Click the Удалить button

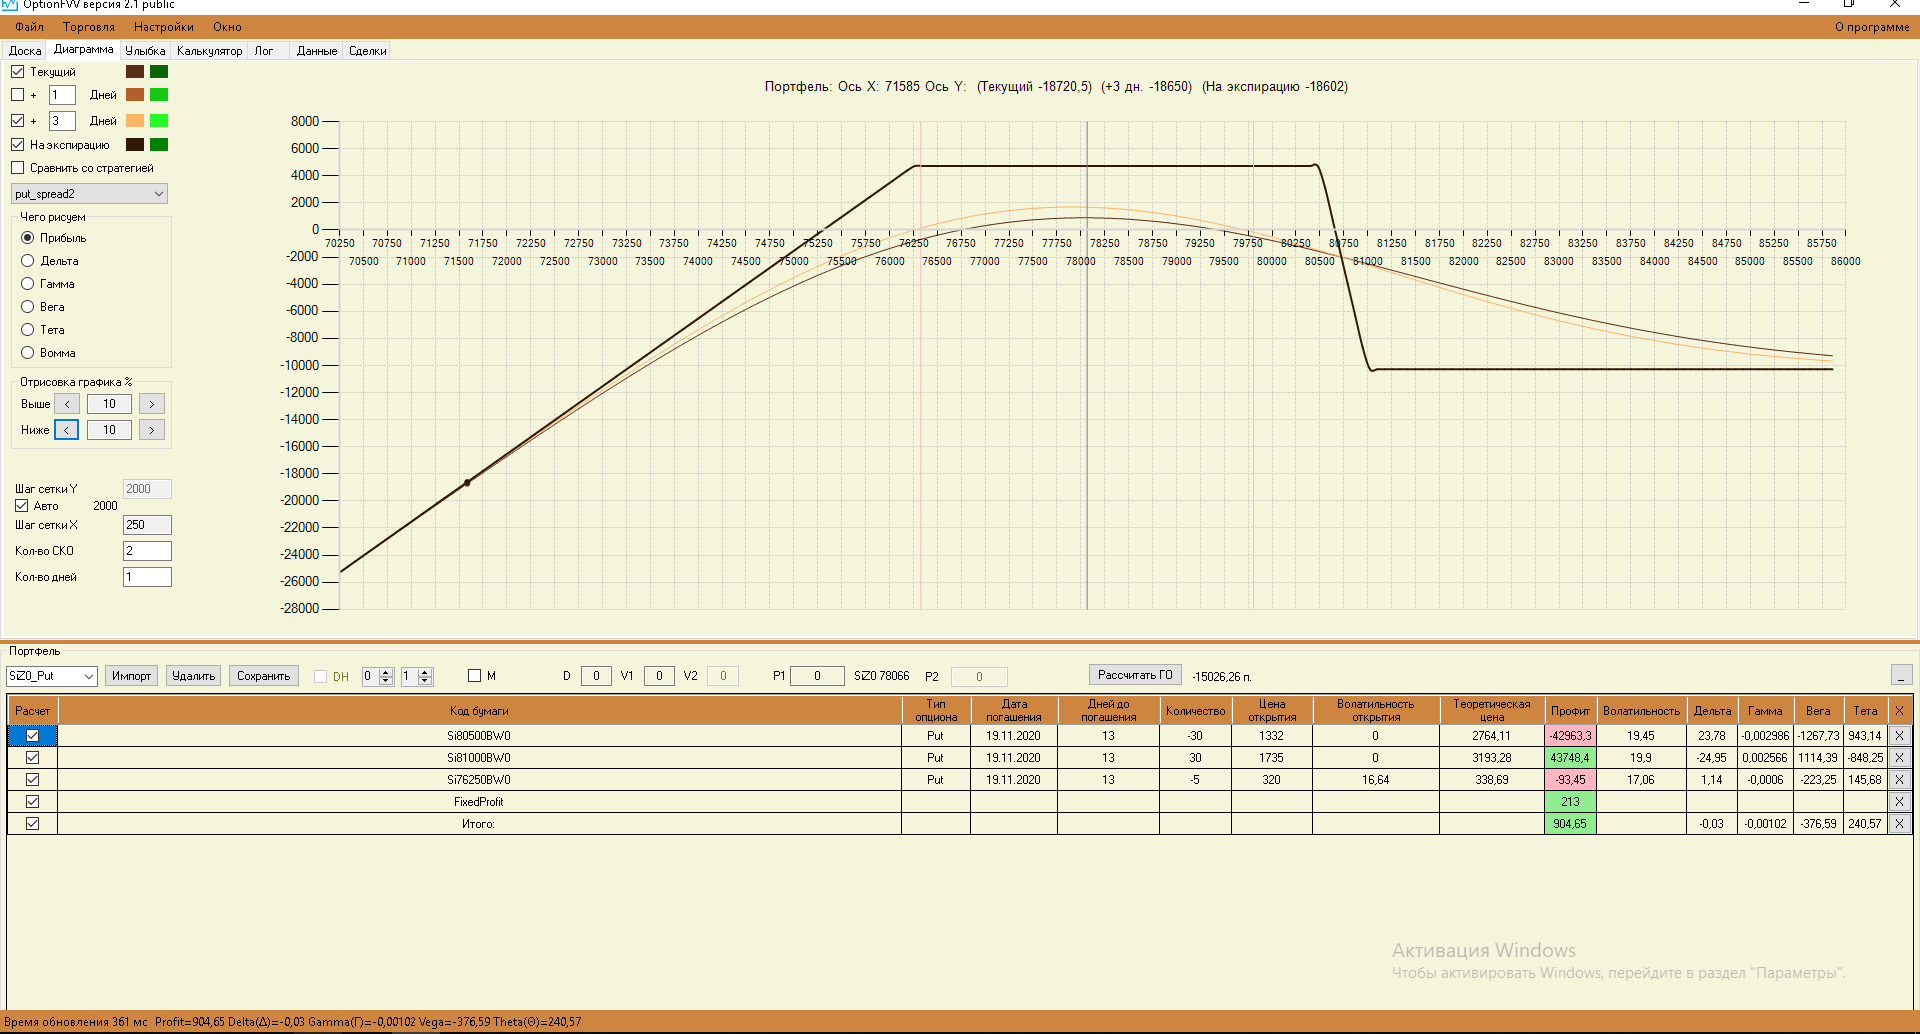[193, 676]
